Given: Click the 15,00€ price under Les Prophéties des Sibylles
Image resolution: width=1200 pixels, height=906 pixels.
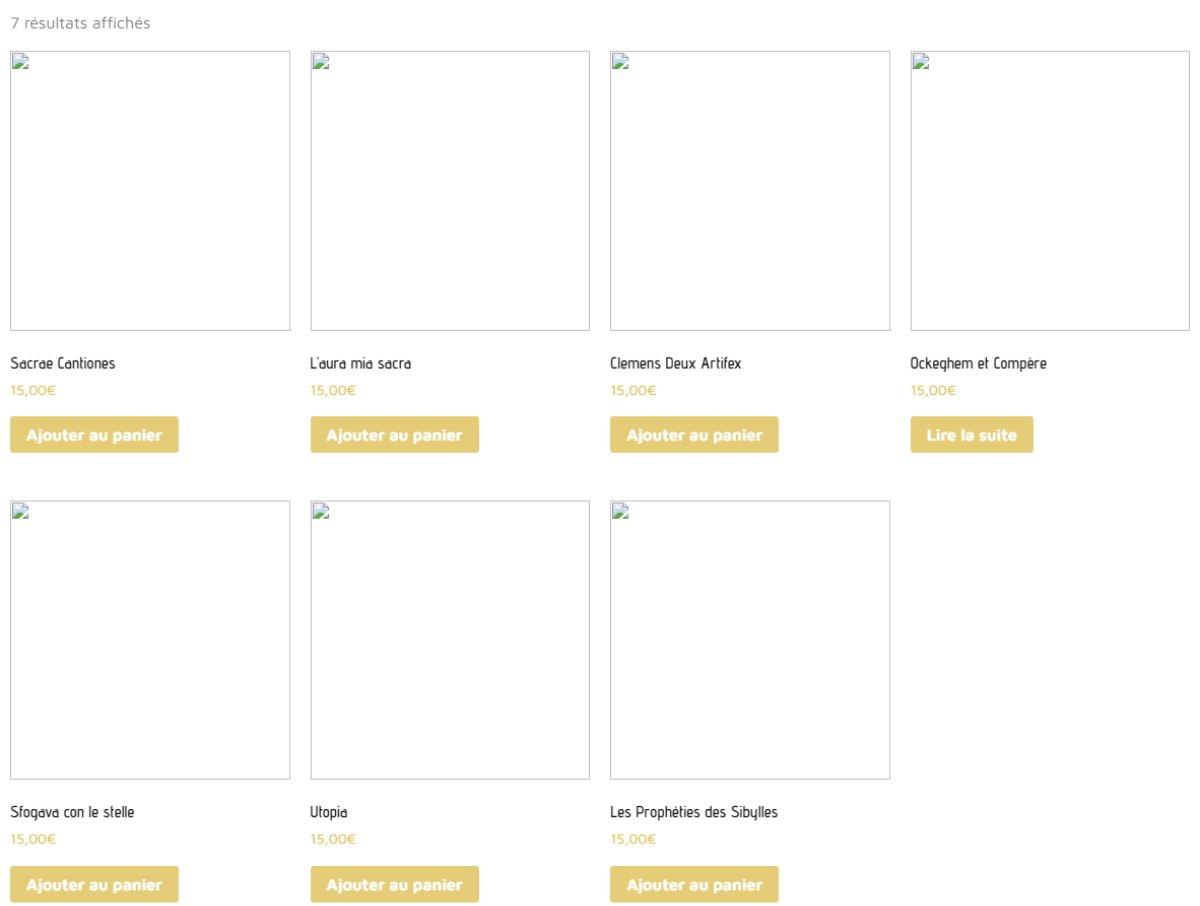Looking at the screenshot, I should (633, 839).
